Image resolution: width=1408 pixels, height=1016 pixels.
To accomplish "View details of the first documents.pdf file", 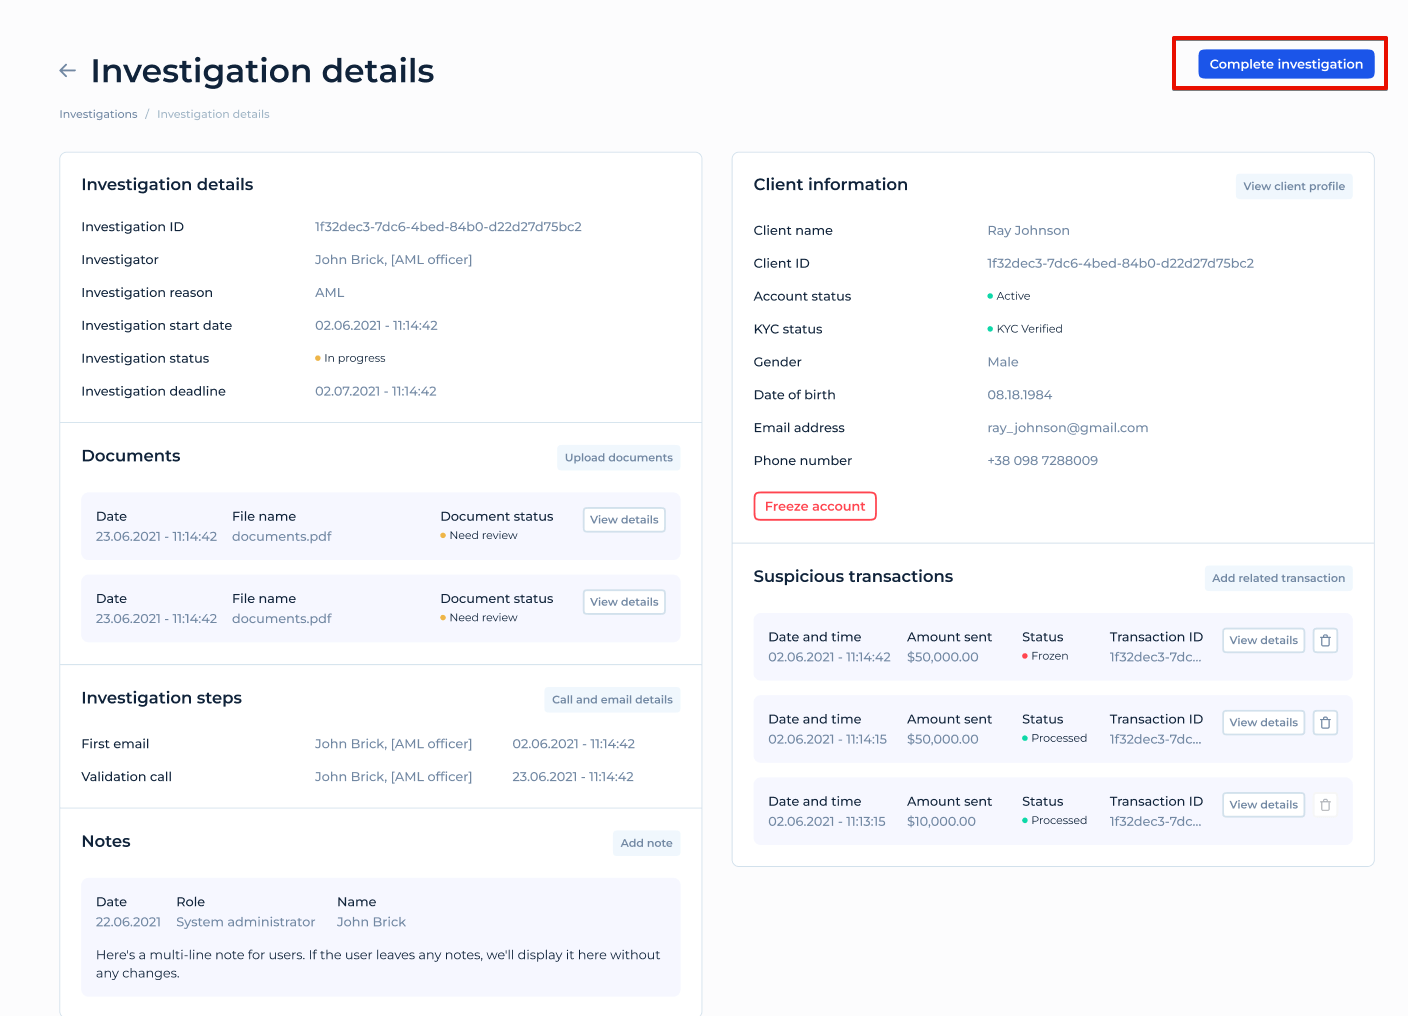I will coord(624,519).
